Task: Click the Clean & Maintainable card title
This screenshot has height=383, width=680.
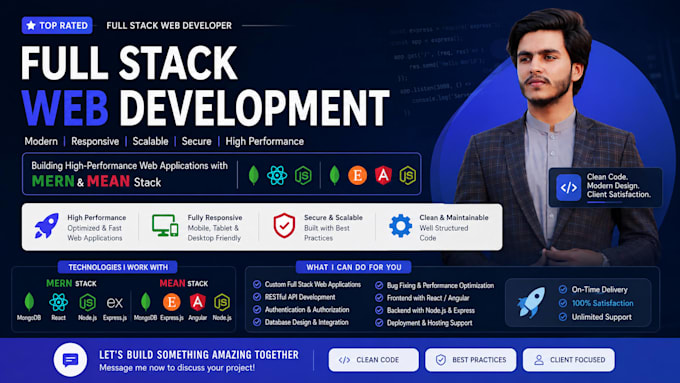Action: (x=454, y=218)
